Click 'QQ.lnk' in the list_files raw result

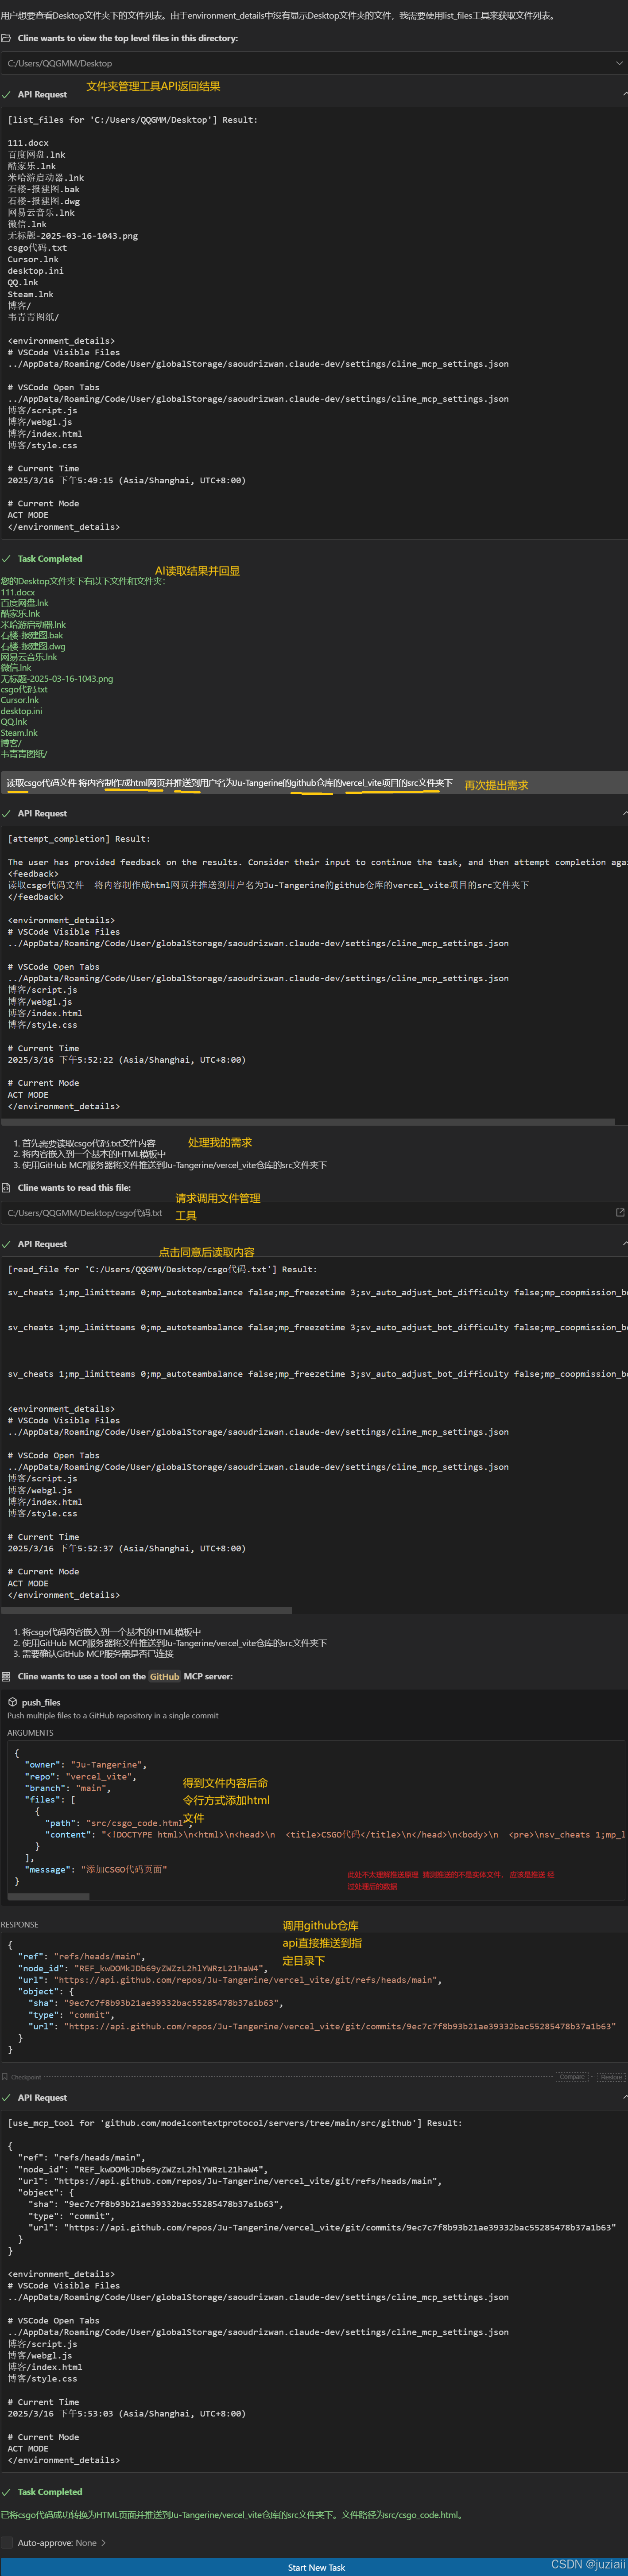(23, 282)
